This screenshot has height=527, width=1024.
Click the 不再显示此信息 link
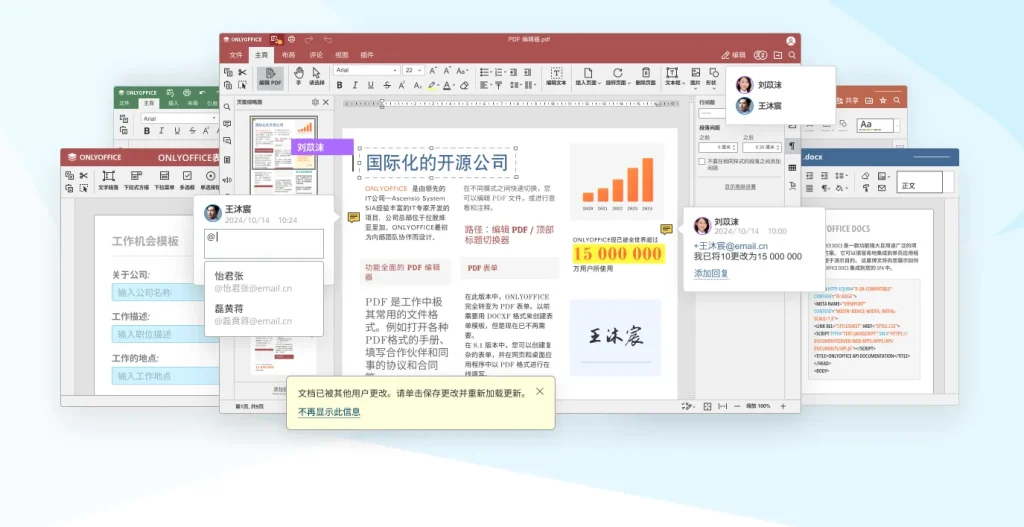329,412
